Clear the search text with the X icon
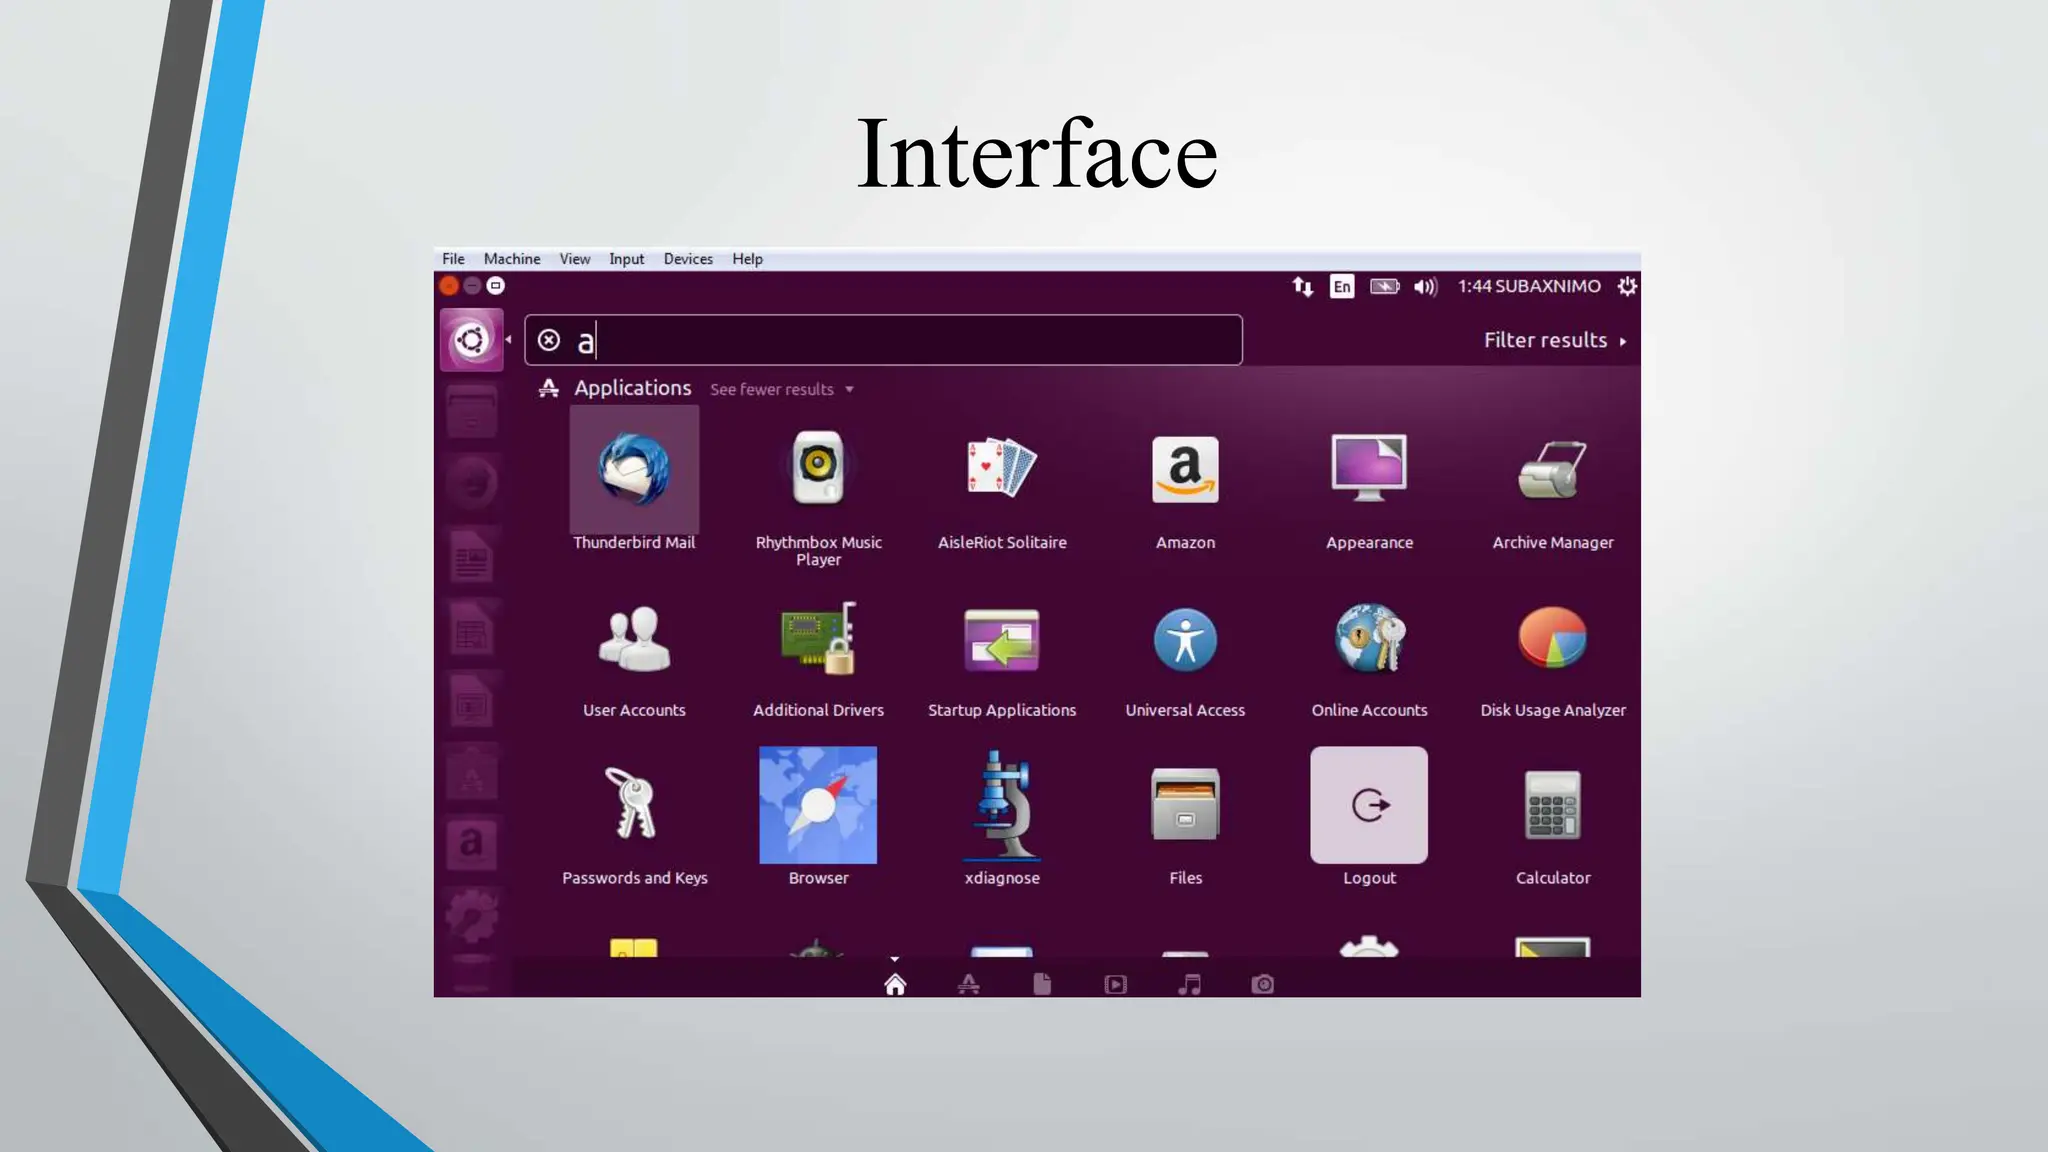The image size is (2048, 1152). (549, 340)
